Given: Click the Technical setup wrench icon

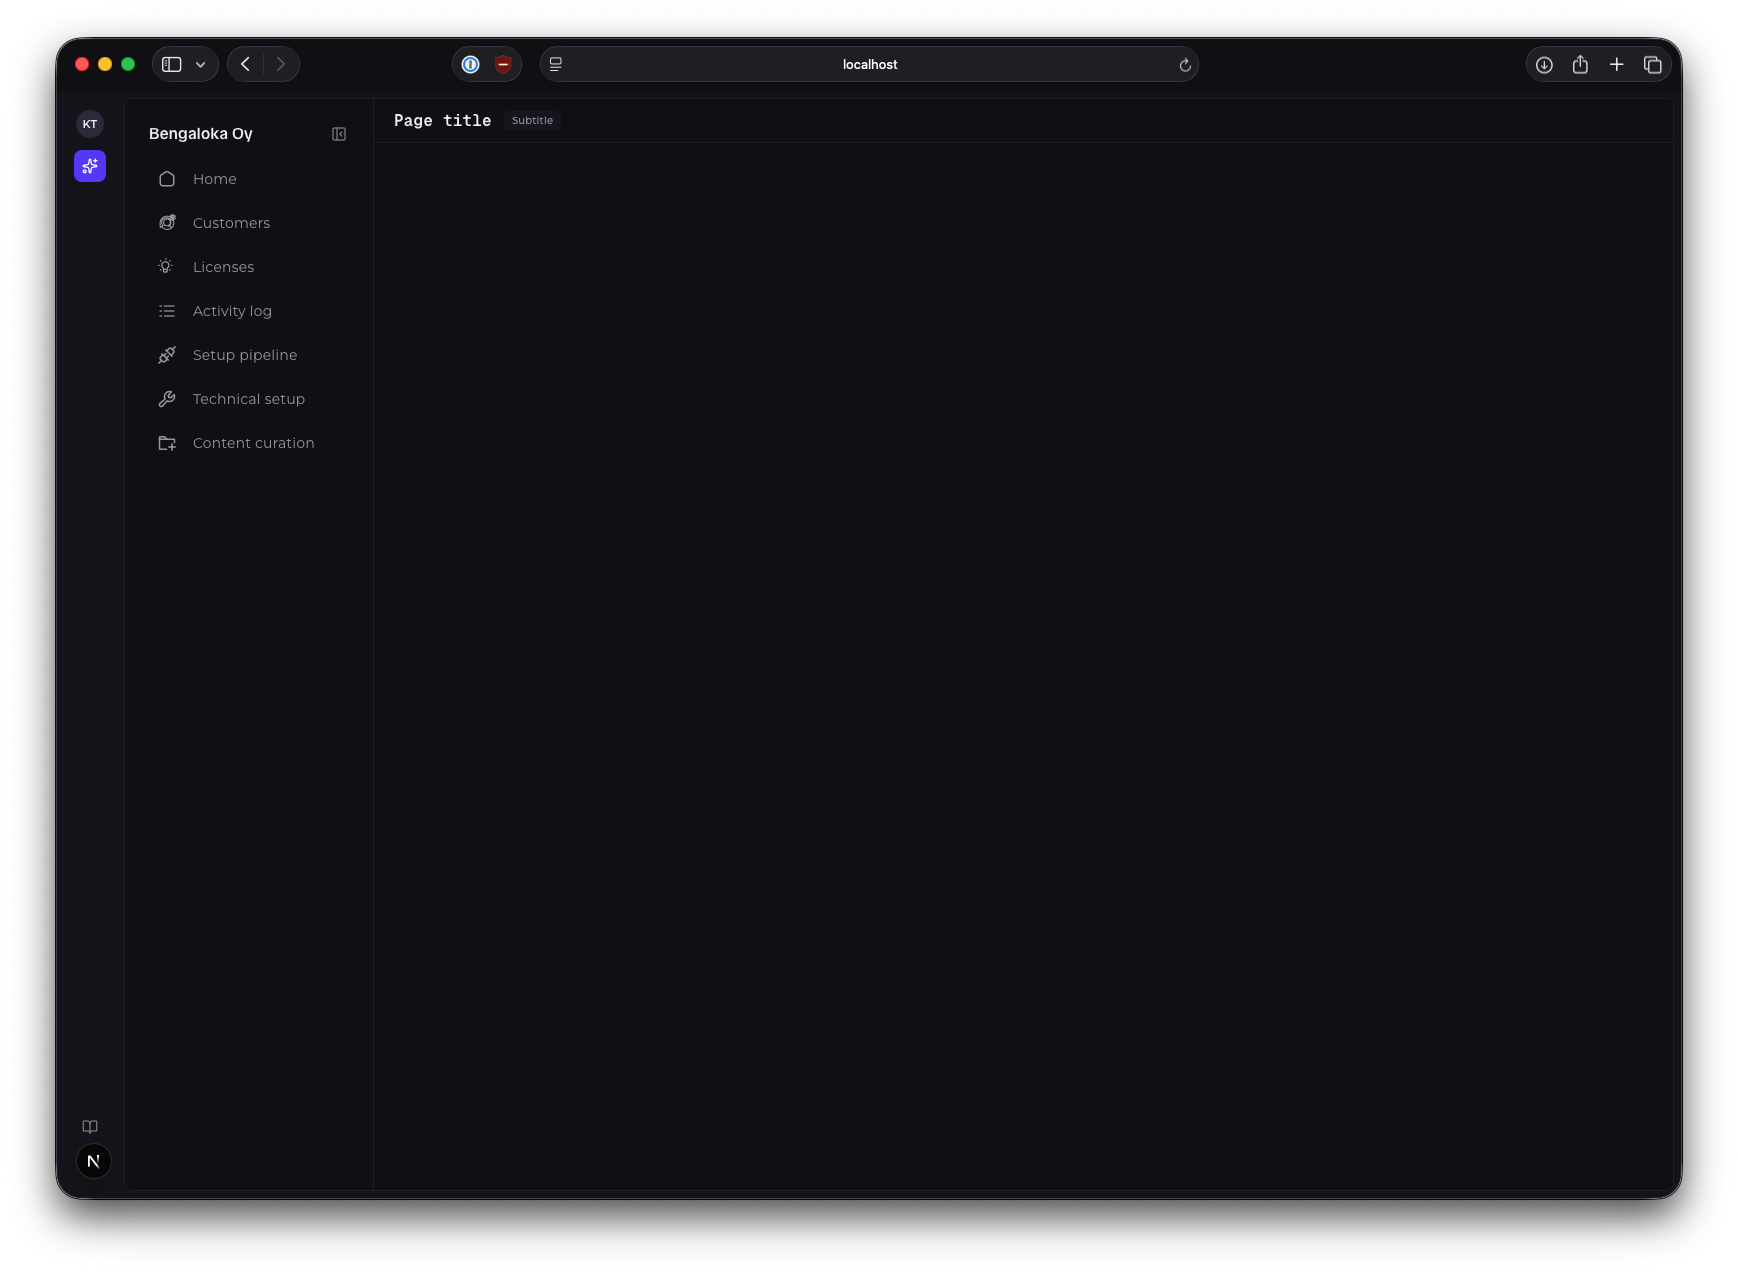Looking at the screenshot, I should coord(167,399).
